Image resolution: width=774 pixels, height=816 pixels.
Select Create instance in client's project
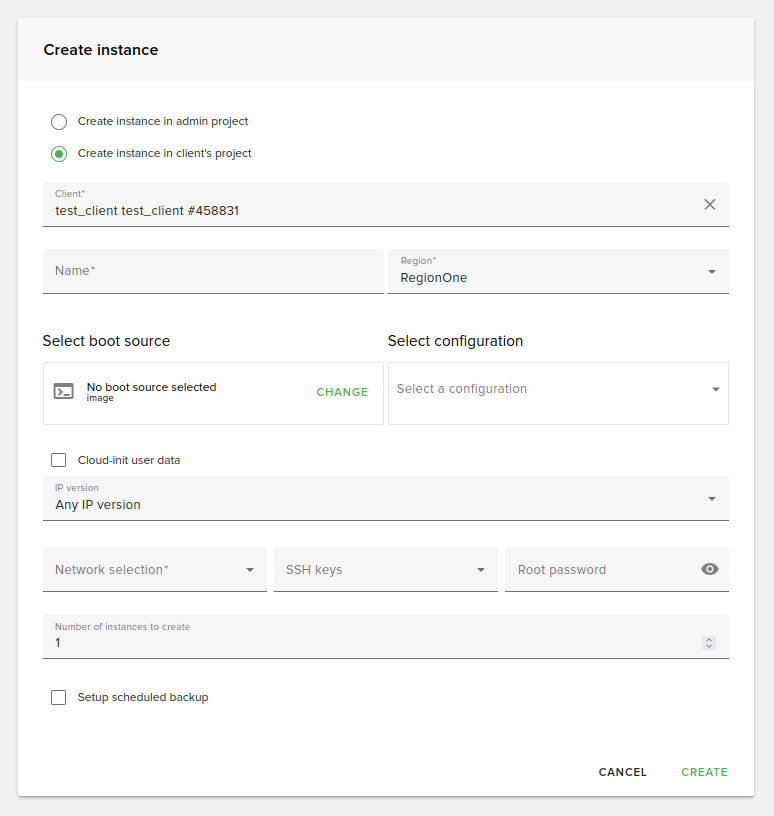[x=59, y=154]
